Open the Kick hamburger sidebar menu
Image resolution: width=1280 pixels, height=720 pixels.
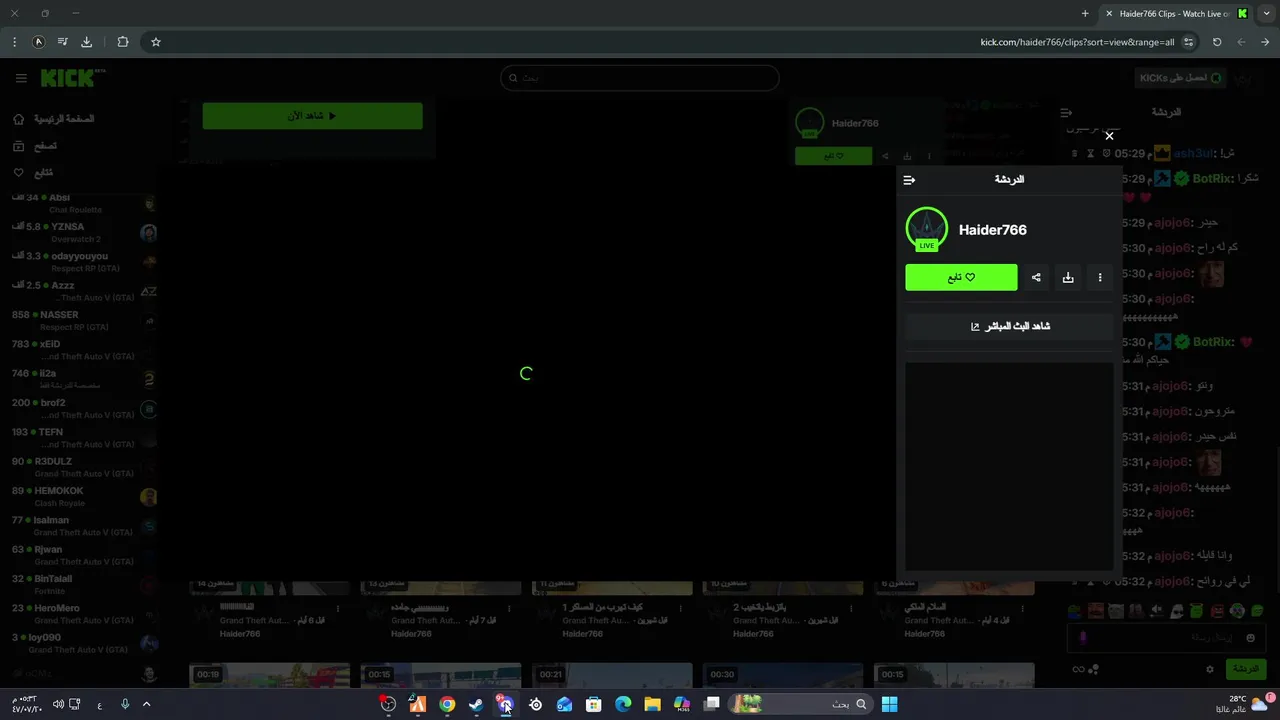21,78
